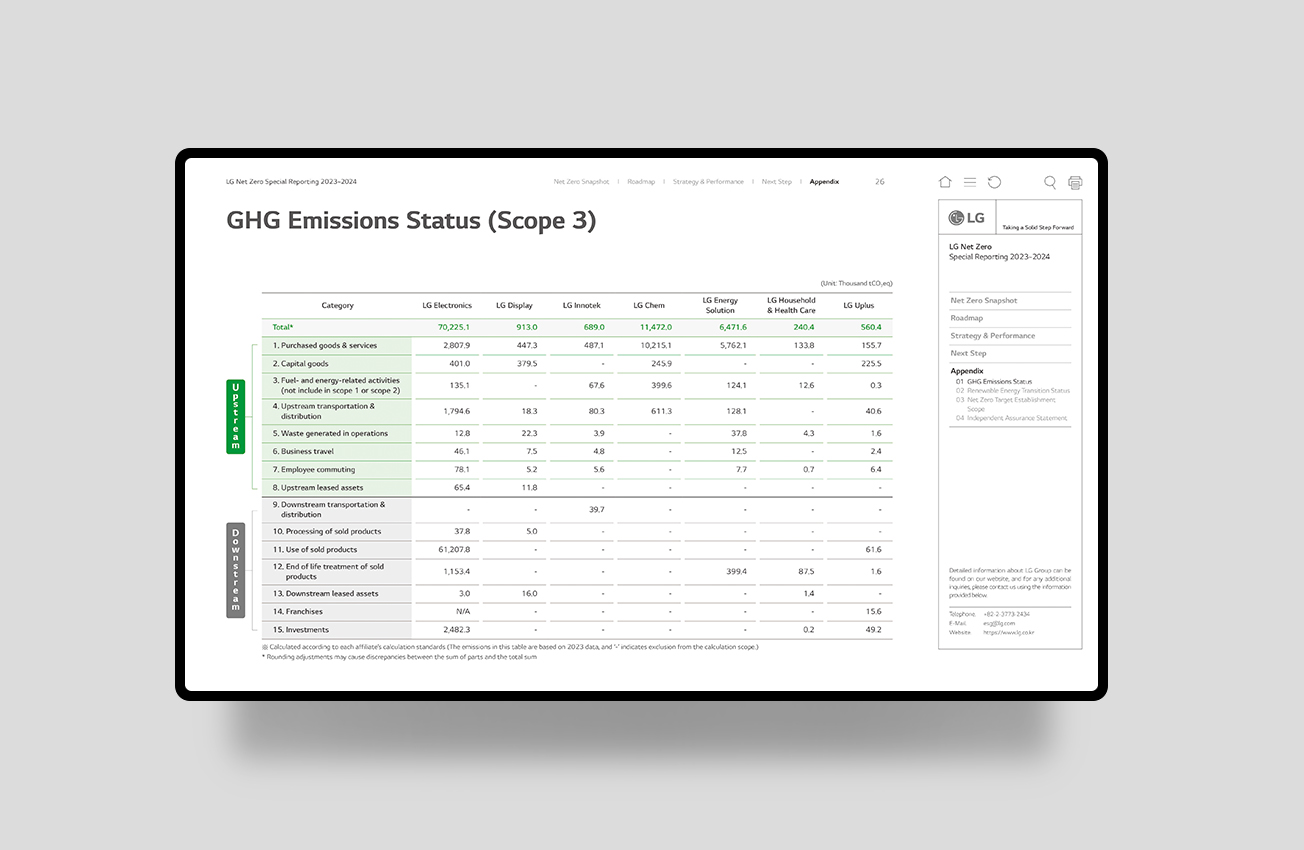1304x850 pixels.
Task: Click the LG logo in the side panel
Action: click(x=967, y=218)
